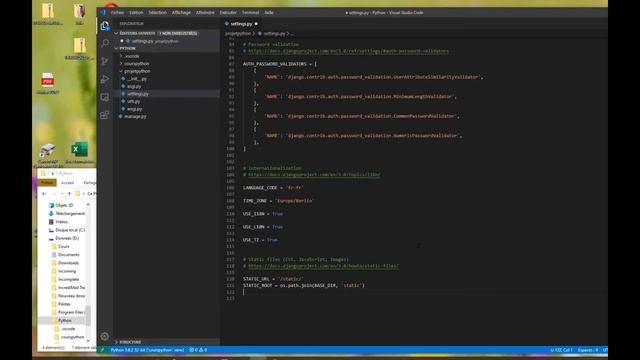Click the VS Code logo in the title bar
640x360 pixels.
click(x=103, y=13)
